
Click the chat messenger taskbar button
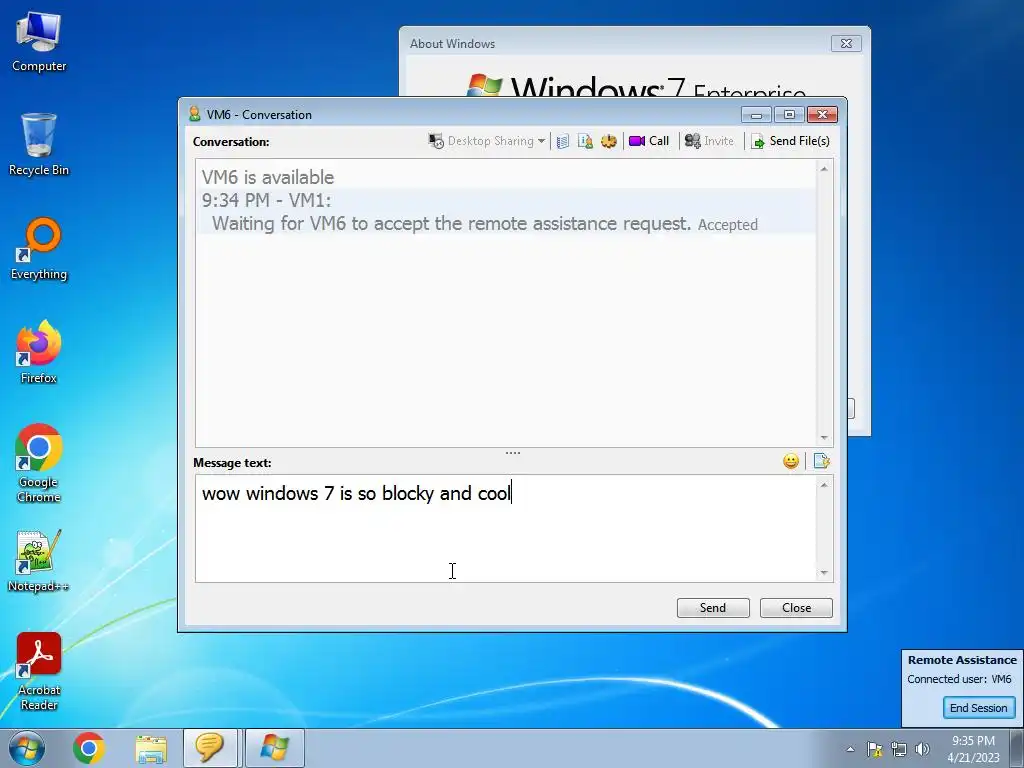click(x=210, y=748)
